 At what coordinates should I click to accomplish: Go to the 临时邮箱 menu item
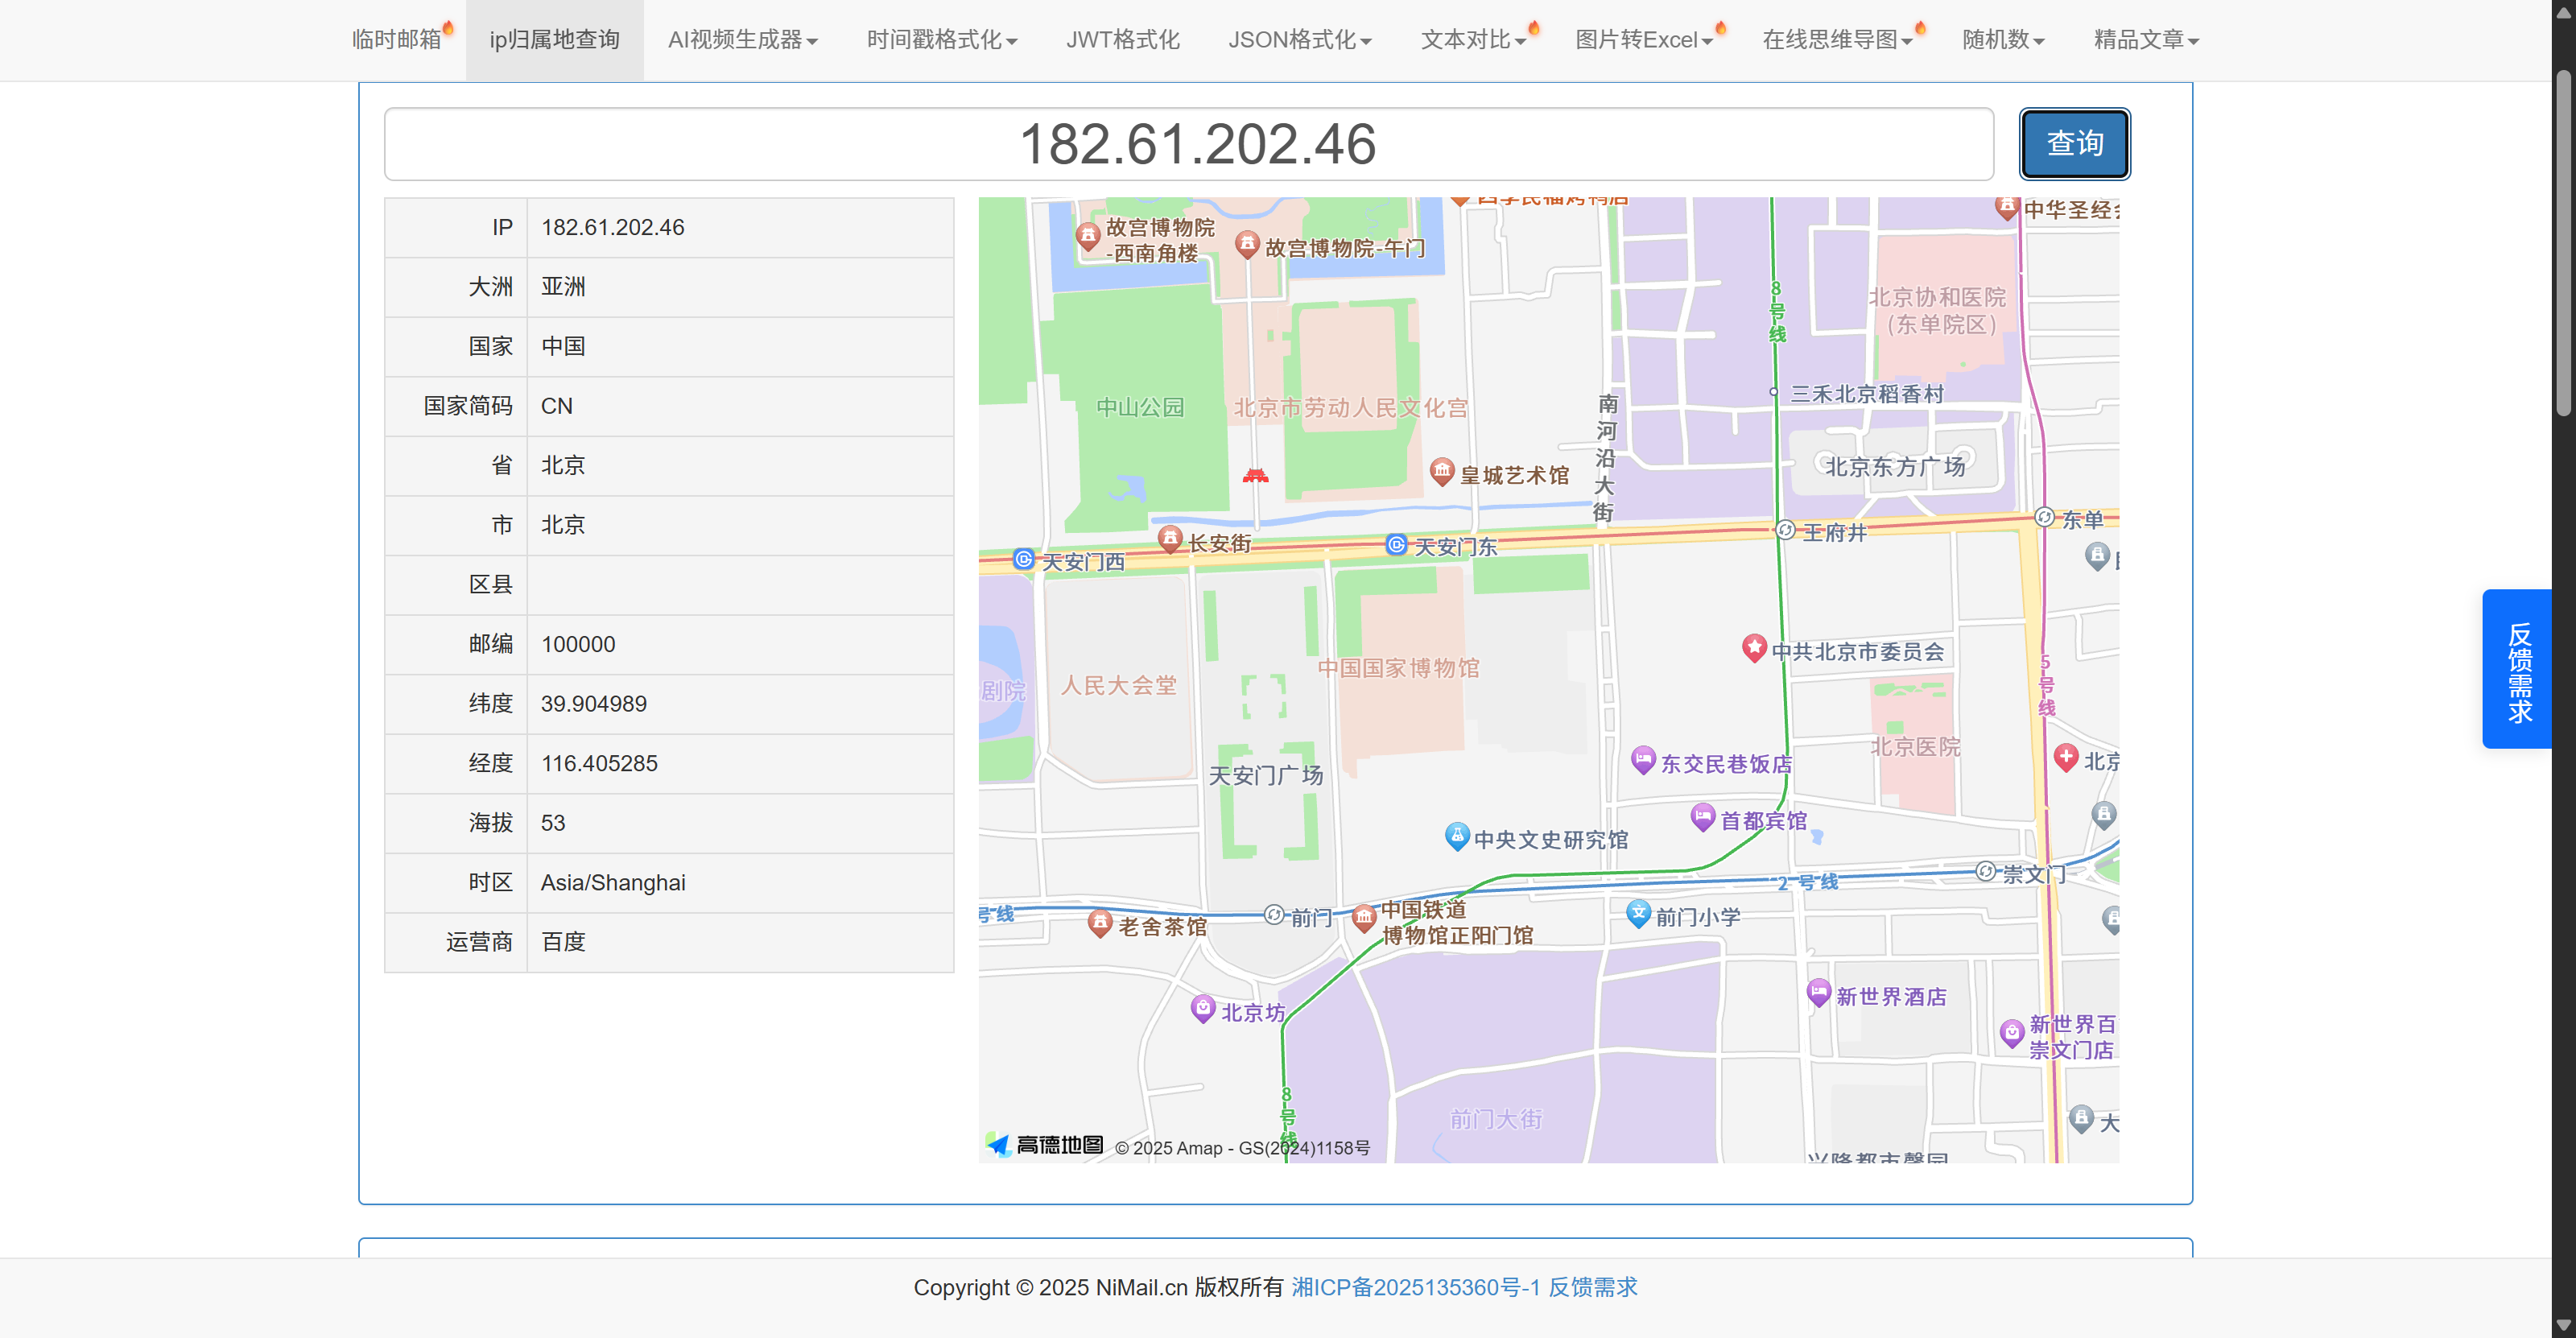[397, 40]
